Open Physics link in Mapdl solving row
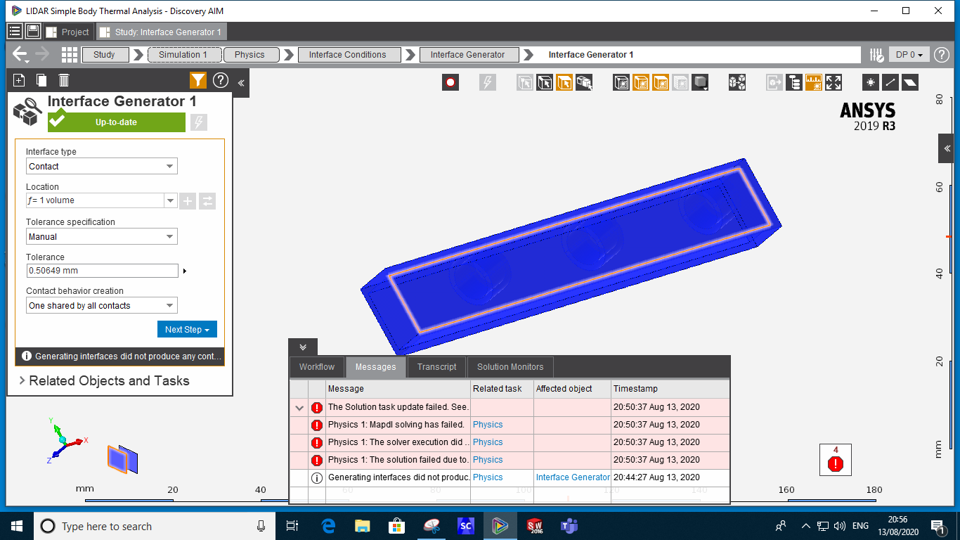 (x=487, y=424)
